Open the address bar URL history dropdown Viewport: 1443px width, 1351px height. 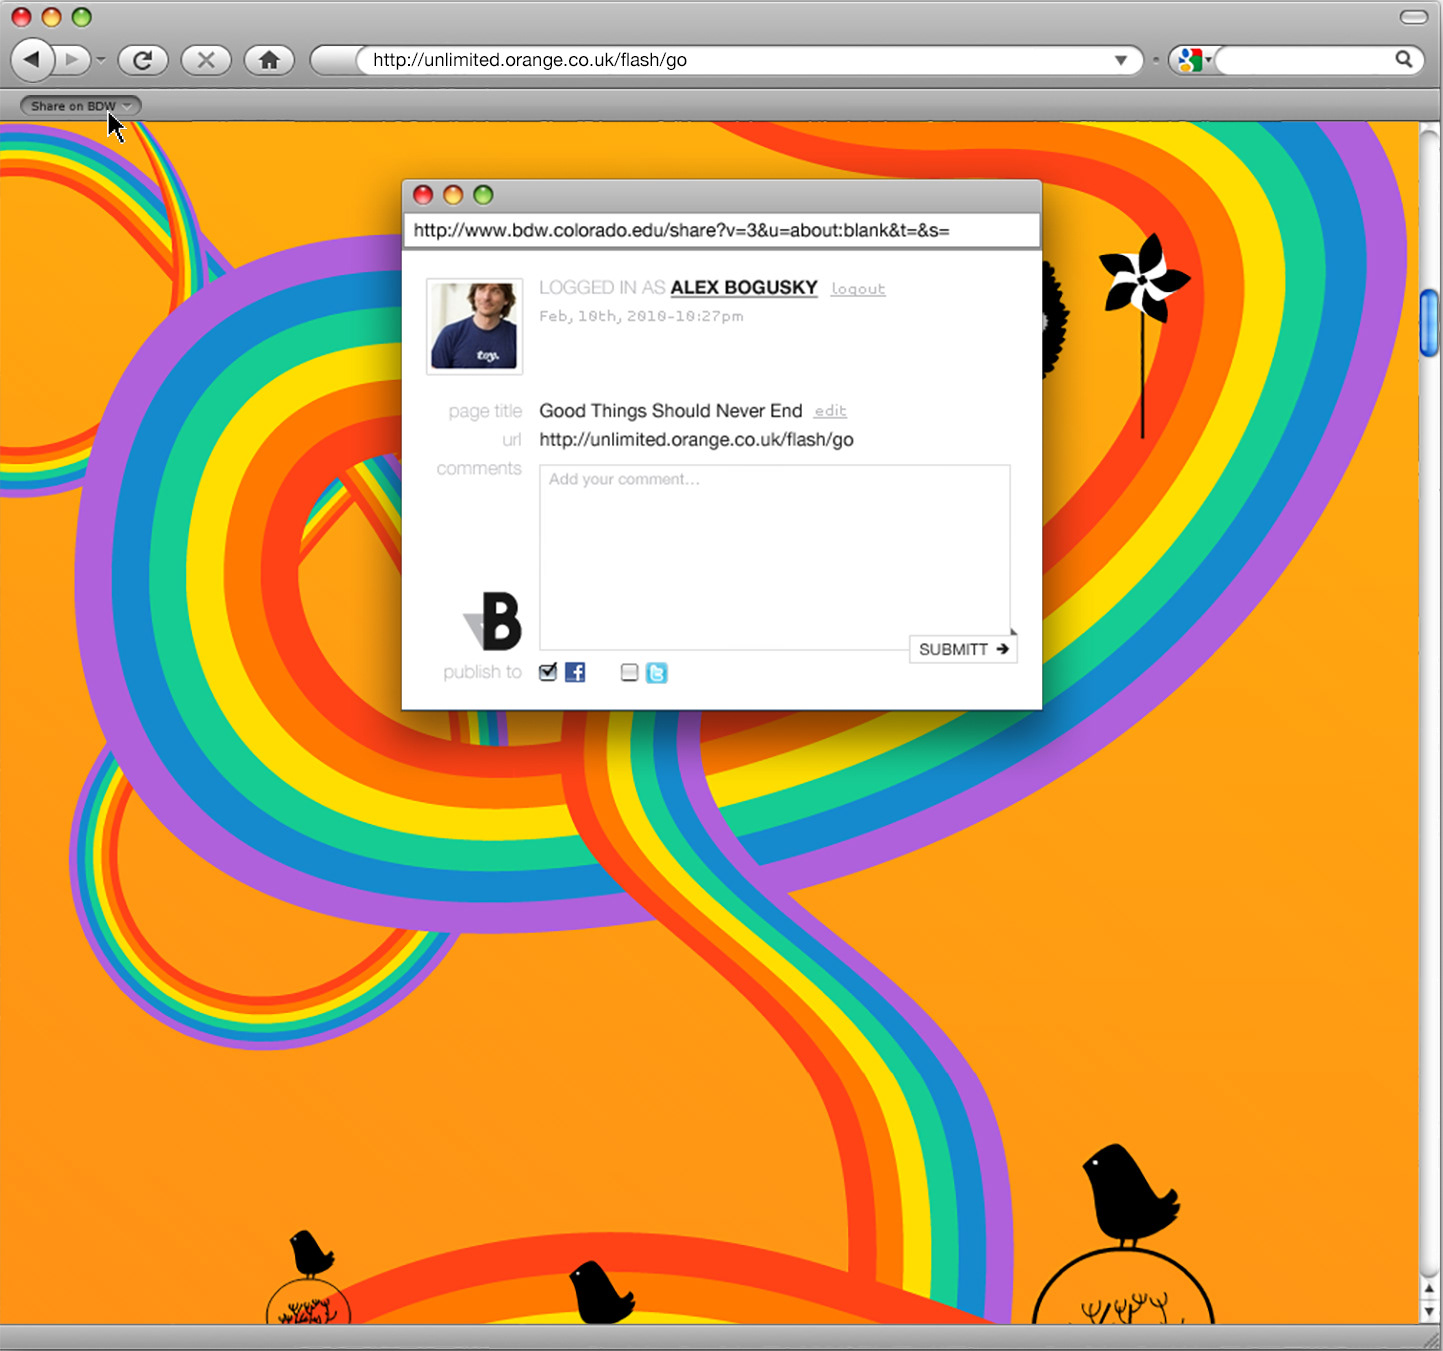(1121, 60)
